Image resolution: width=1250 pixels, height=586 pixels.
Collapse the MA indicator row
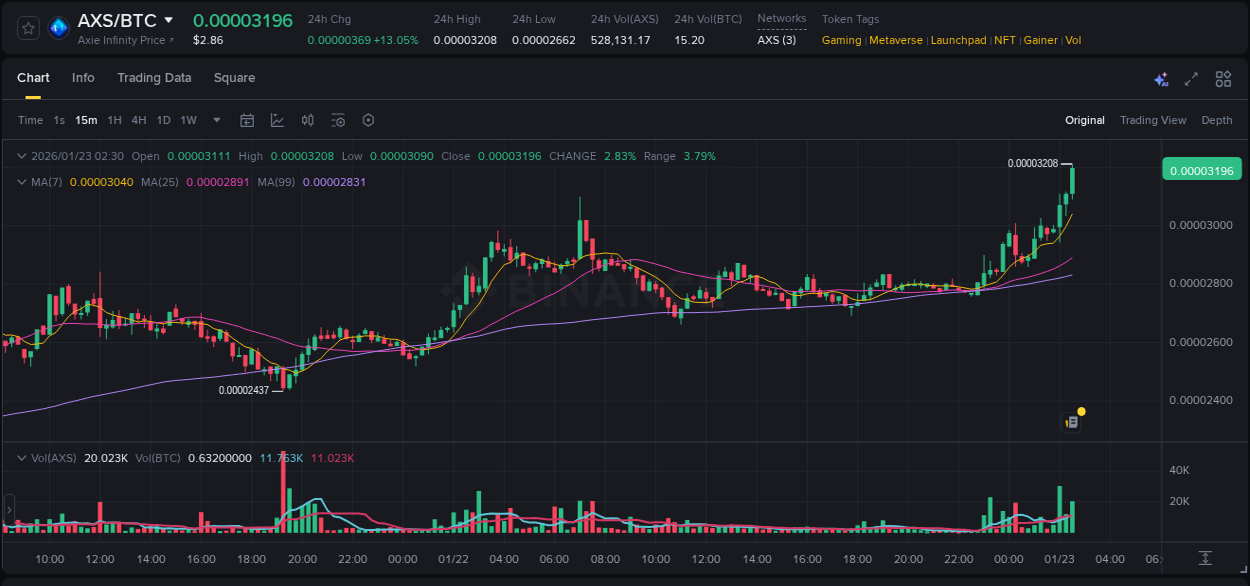tap(20, 182)
